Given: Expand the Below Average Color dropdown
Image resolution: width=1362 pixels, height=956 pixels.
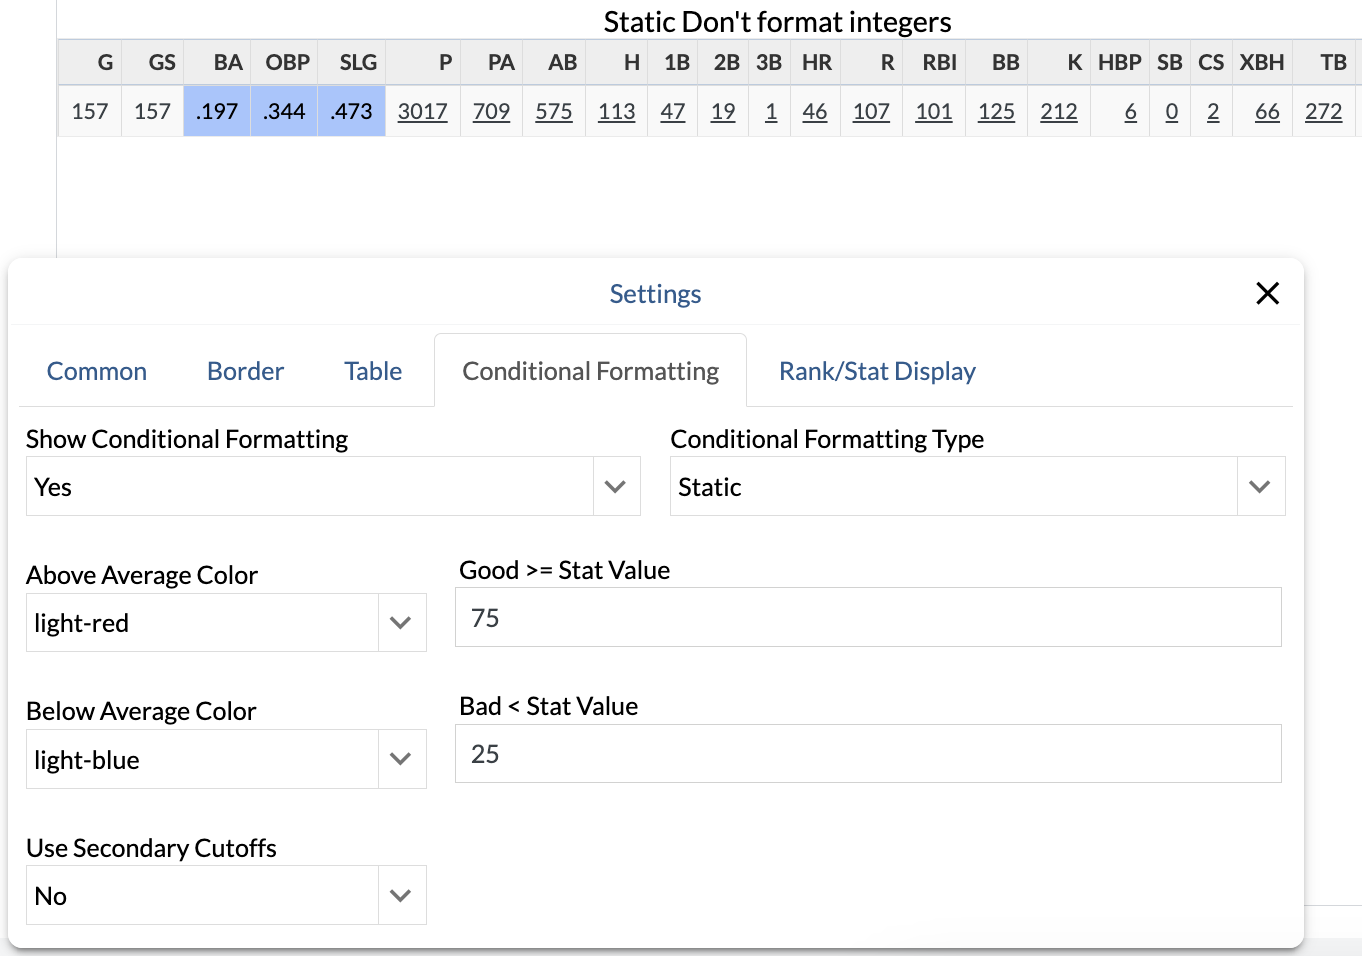Looking at the screenshot, I should coord(226,760).
